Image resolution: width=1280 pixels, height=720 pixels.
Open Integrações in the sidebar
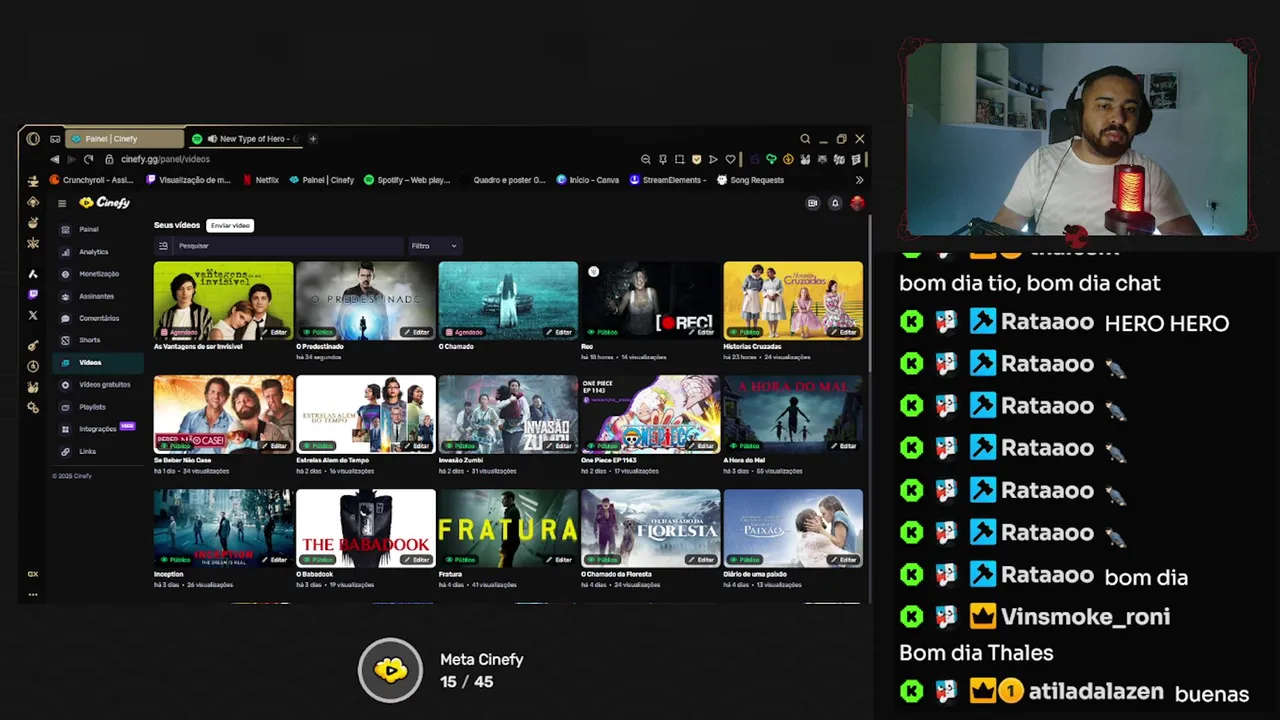pos(97,429)
